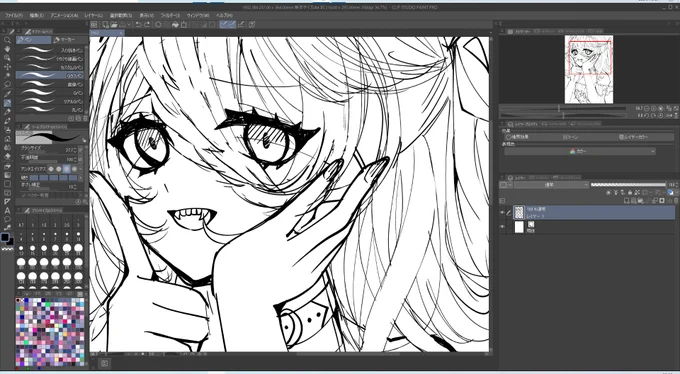Step the stabilization value with its spinner arrows

pyautogui.click(x=75, y=187)
